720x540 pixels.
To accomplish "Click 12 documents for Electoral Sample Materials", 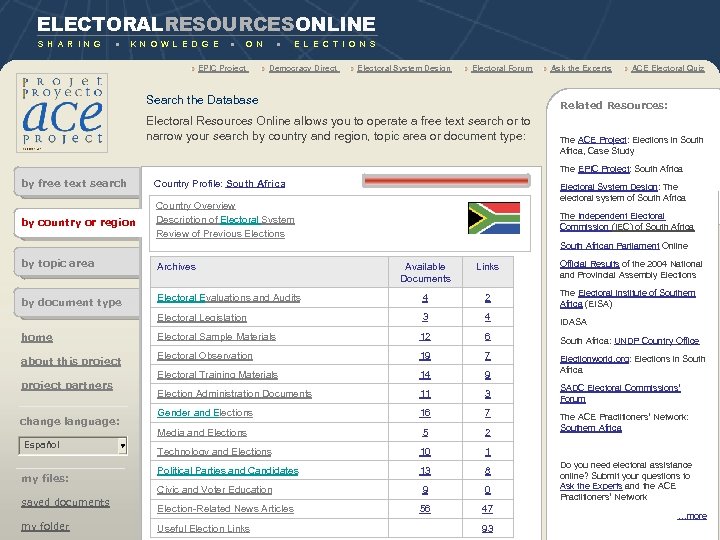I will pyautogui.click(x=425, y=337).
